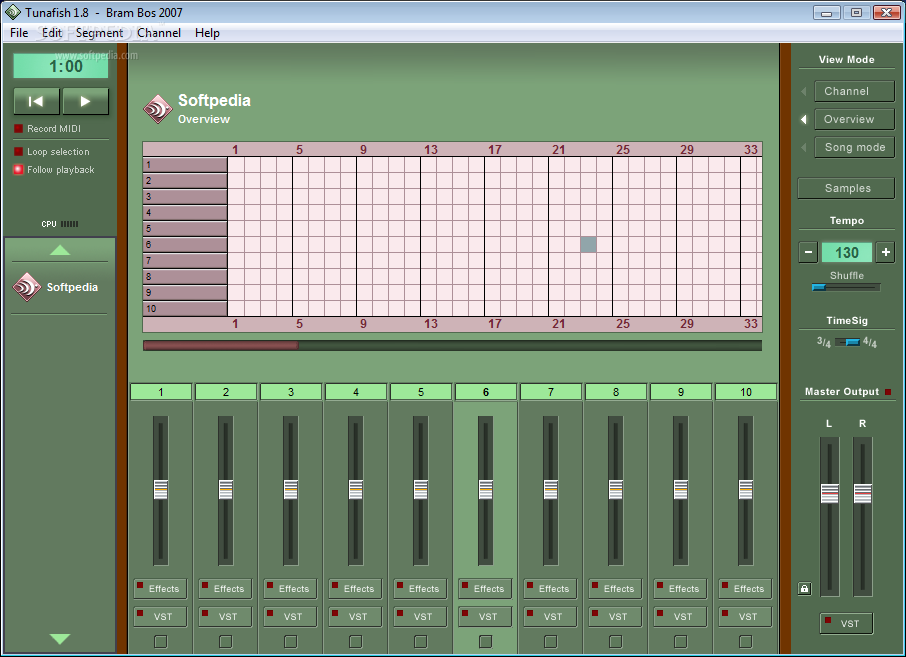Viewport: 906px width, 657px height.
Task: Tick the checkbox under channel 6
Action: tap(485, 641)
